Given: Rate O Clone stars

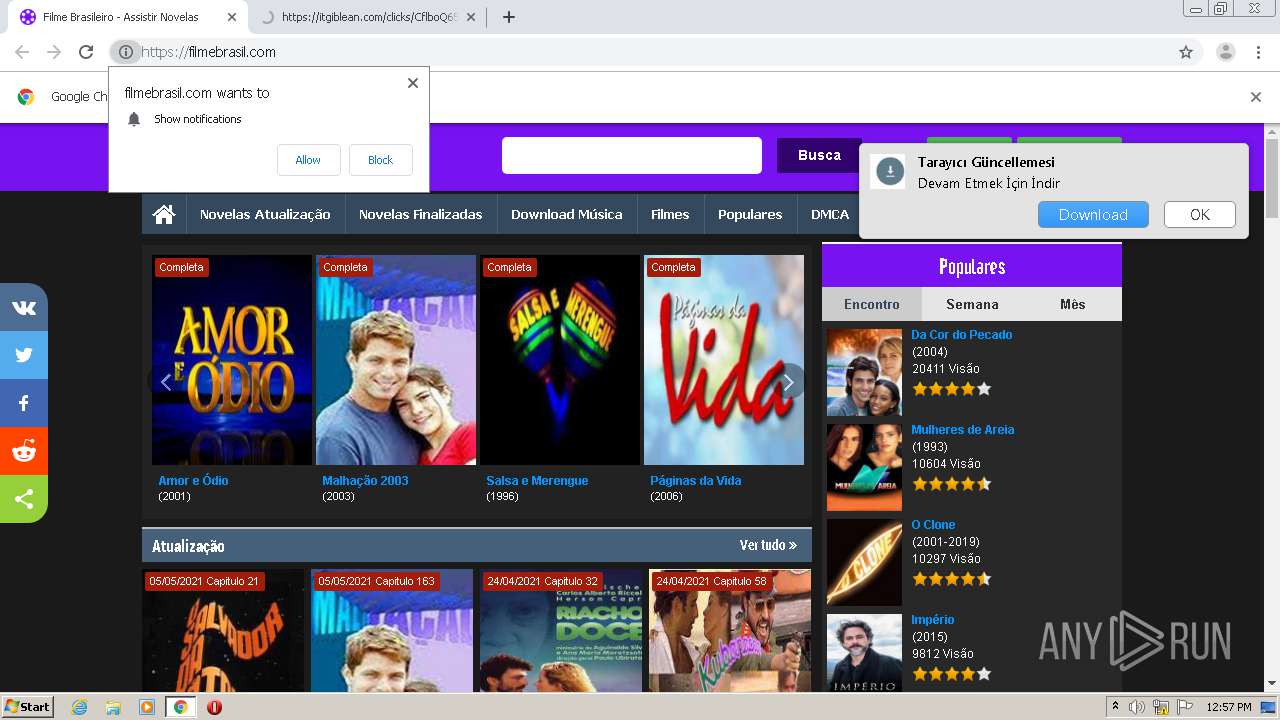Looking at the screenshot, I should [x=951, y=579].
